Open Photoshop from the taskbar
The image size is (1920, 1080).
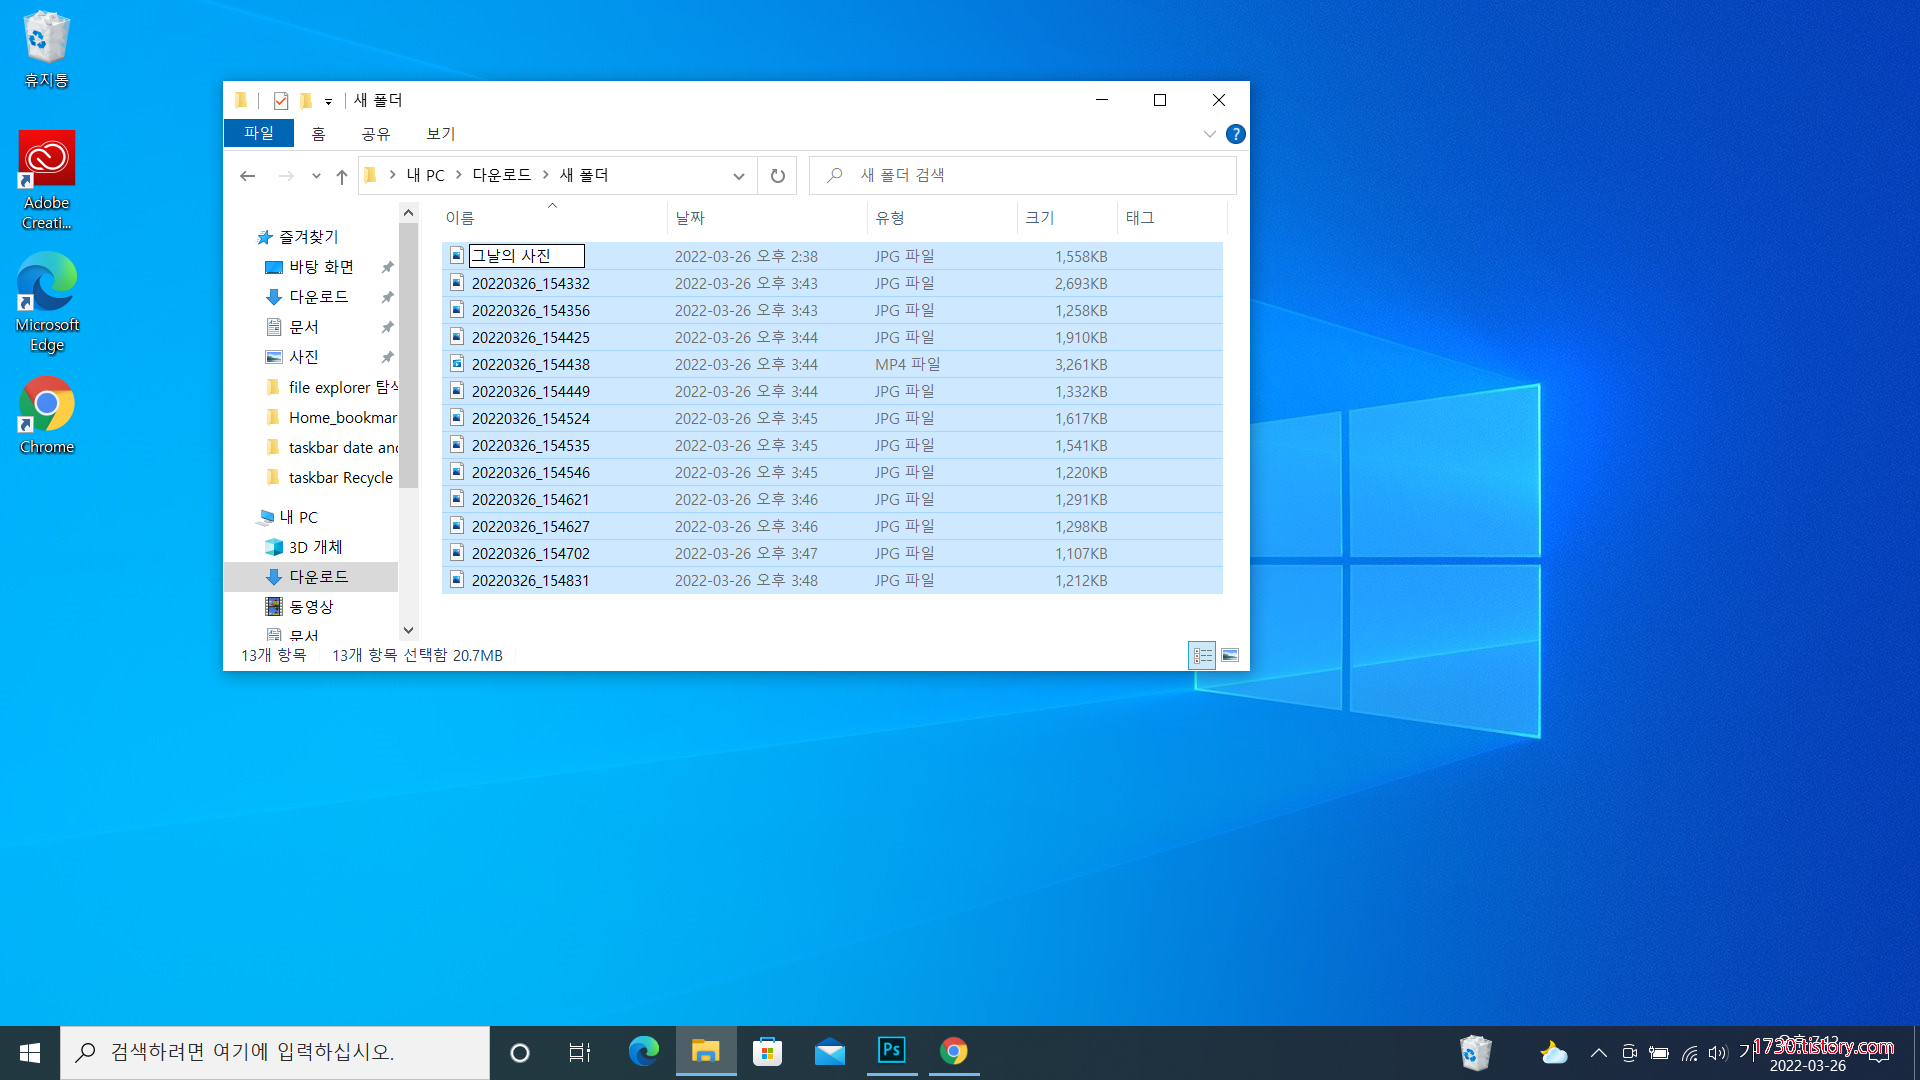tap(891, 1051)
